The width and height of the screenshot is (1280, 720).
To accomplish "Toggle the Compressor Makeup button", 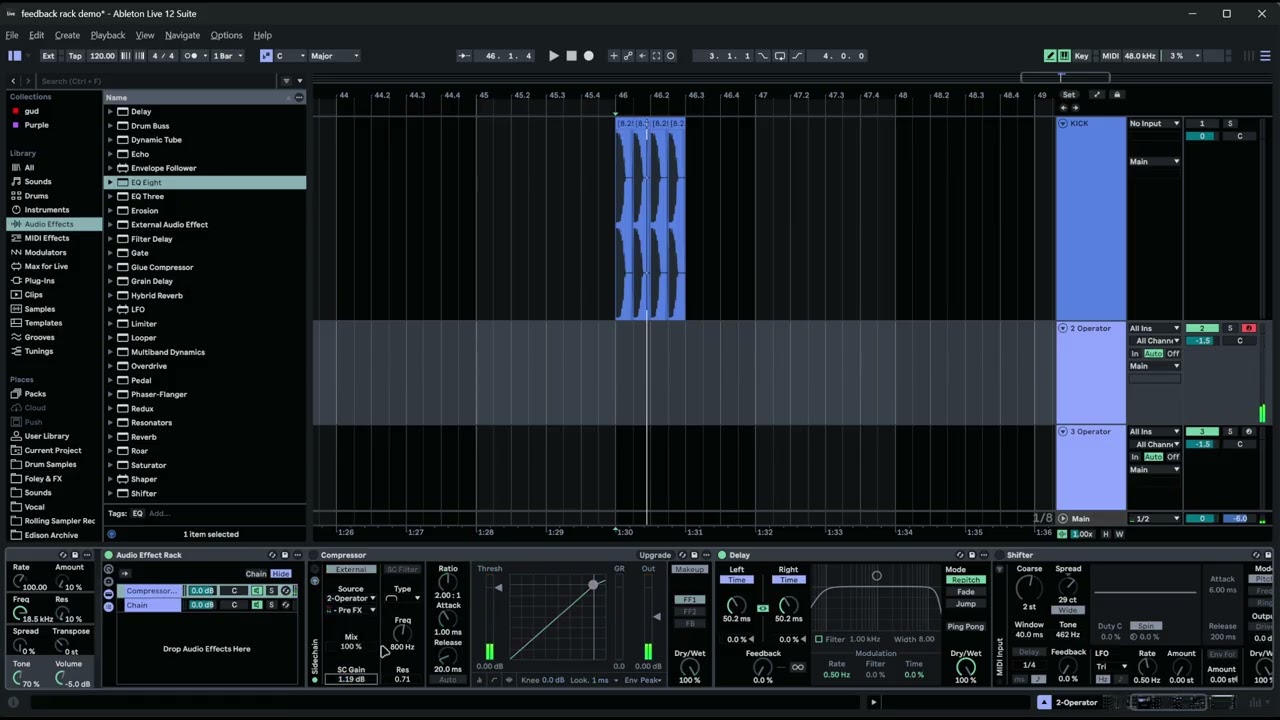I will (x=689, y=570).
